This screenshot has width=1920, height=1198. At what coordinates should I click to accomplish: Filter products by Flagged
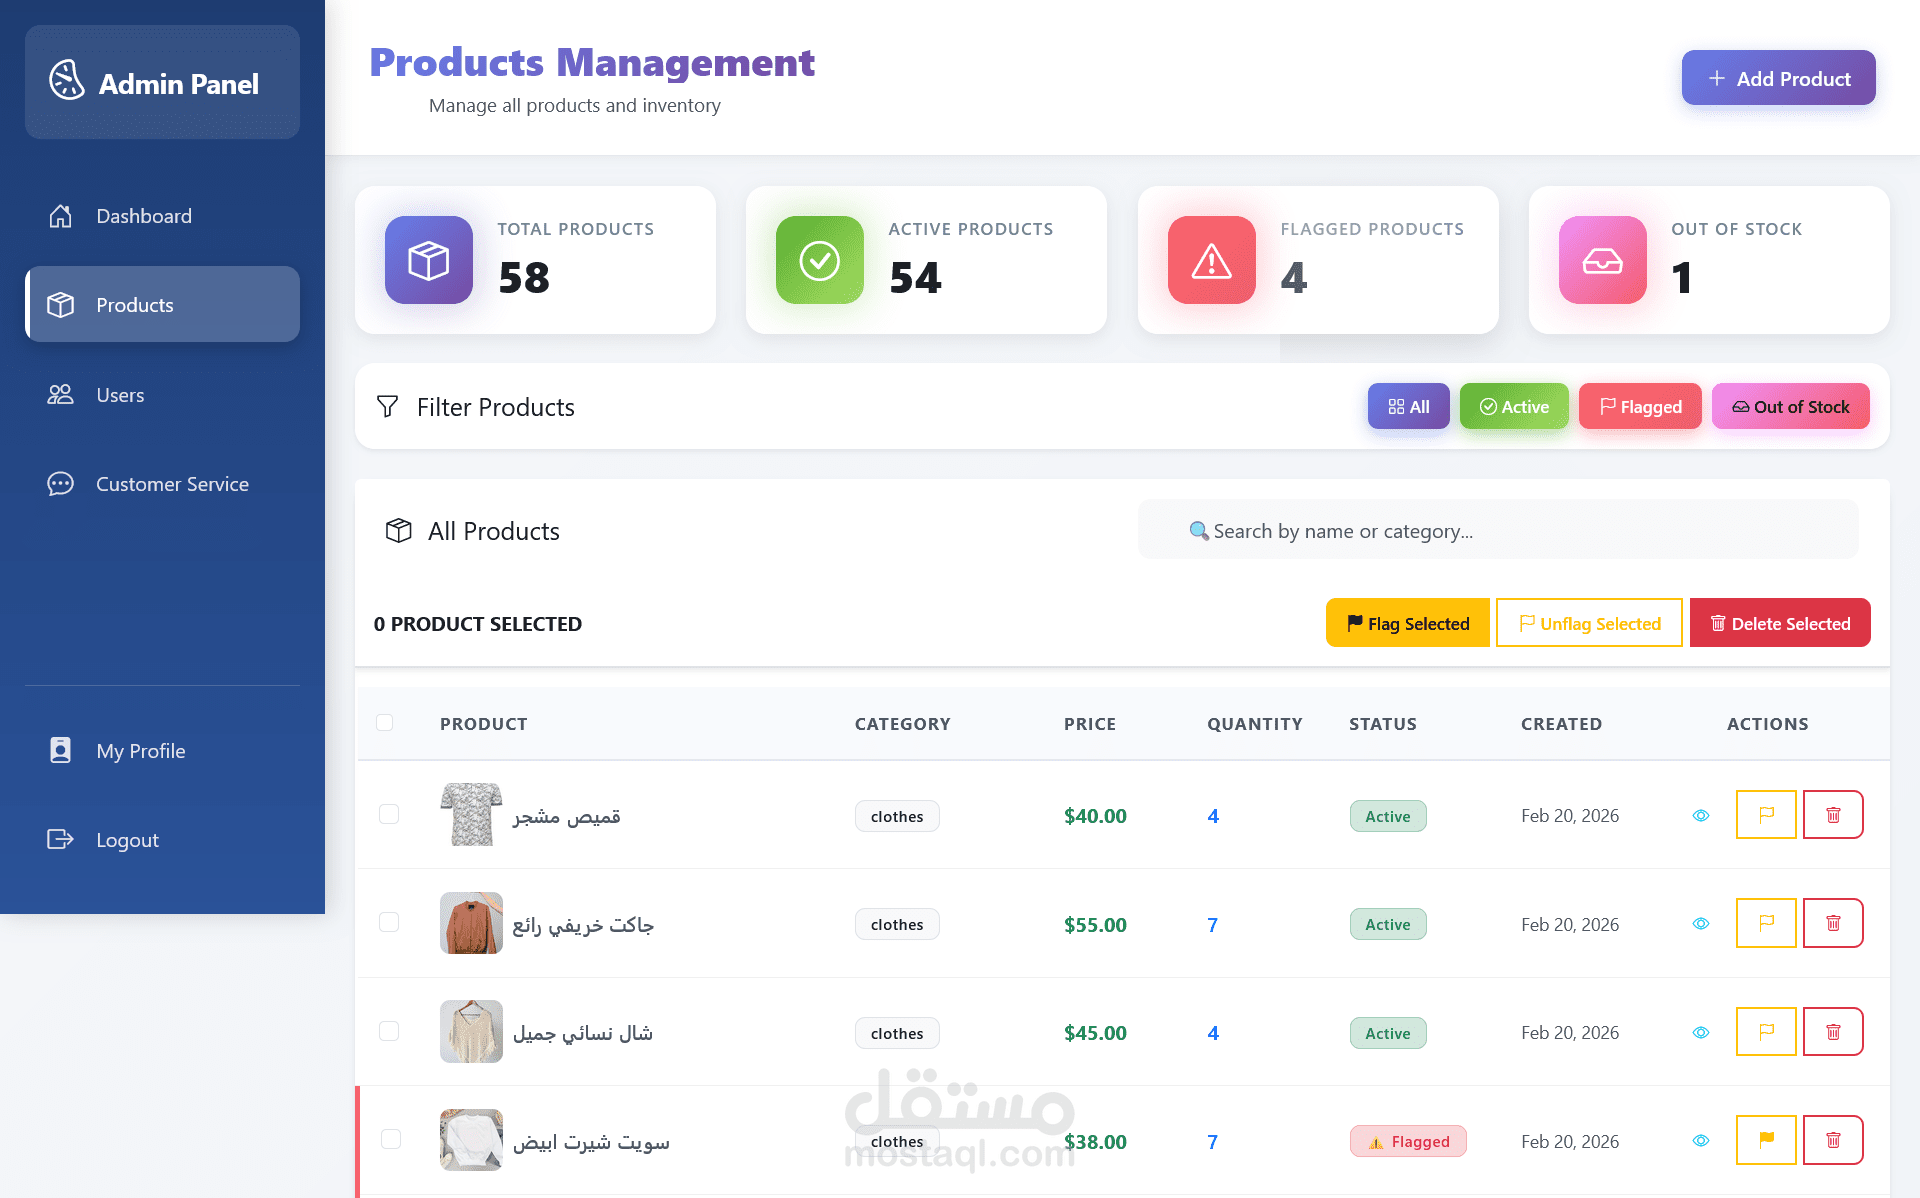(x=1640, y=407)
